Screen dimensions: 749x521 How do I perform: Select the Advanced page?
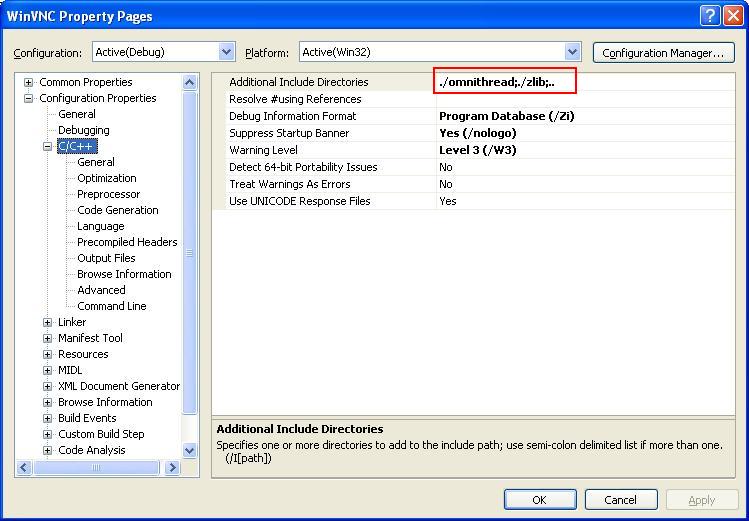coord(101,290)
